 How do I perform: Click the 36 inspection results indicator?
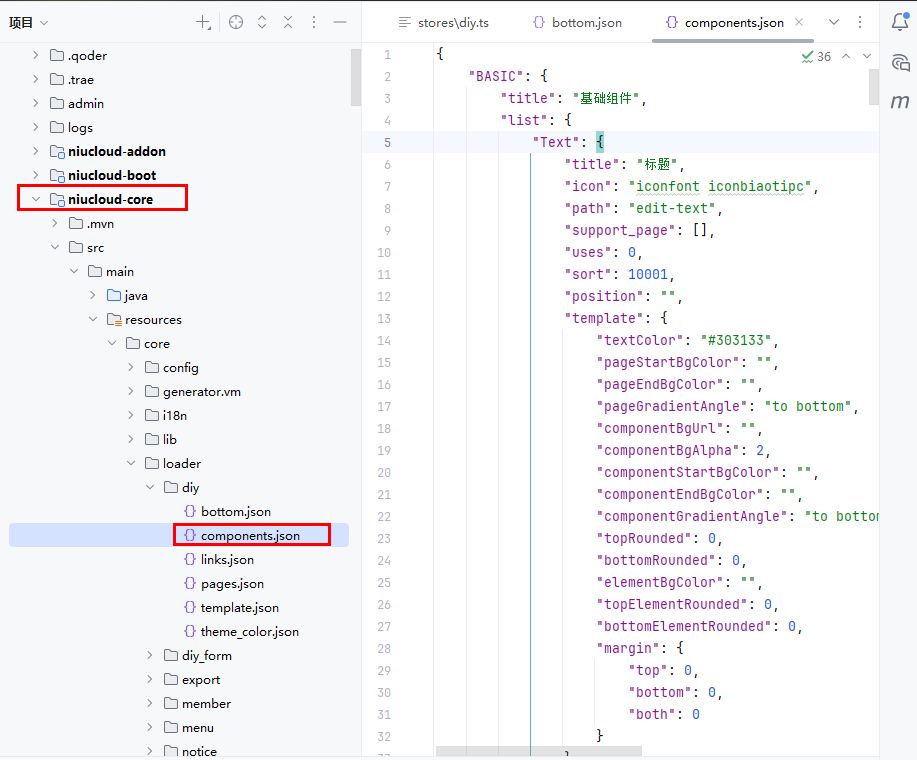tap(817, 57)
